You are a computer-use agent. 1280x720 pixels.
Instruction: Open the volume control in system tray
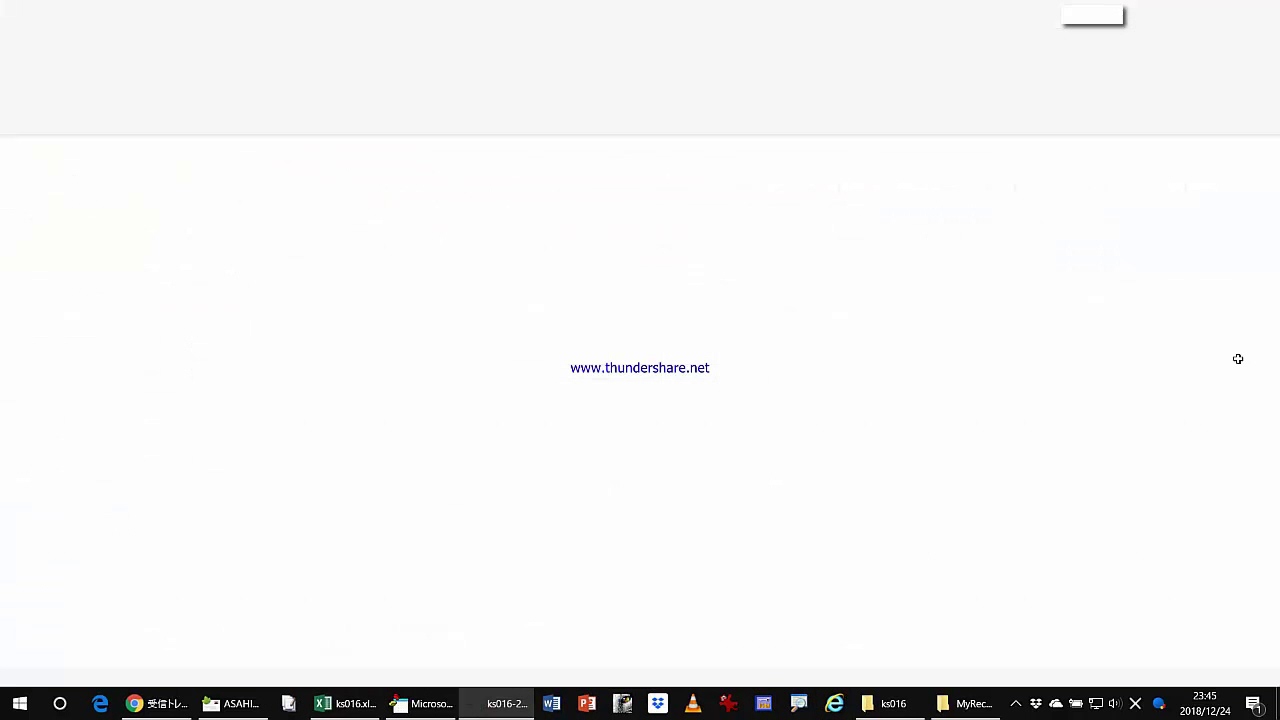pyautogui.click(x=1115, y=704)
